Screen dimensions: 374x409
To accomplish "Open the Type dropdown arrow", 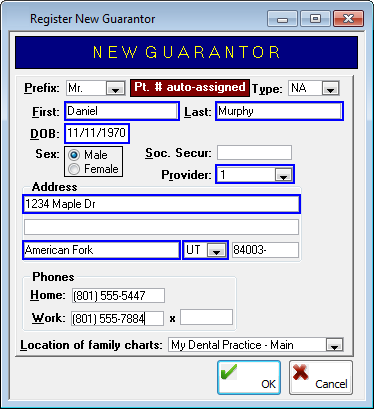I will 330,88.
